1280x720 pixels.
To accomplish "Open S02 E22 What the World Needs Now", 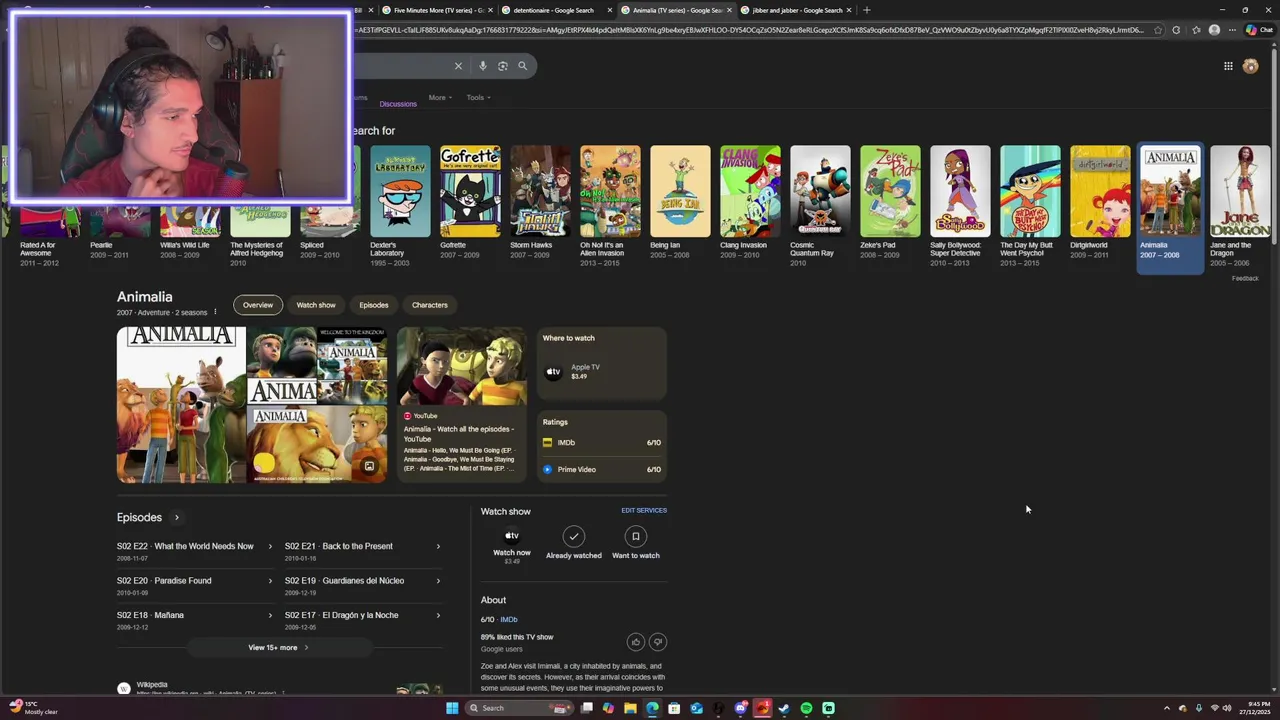I will coord(195,551).
